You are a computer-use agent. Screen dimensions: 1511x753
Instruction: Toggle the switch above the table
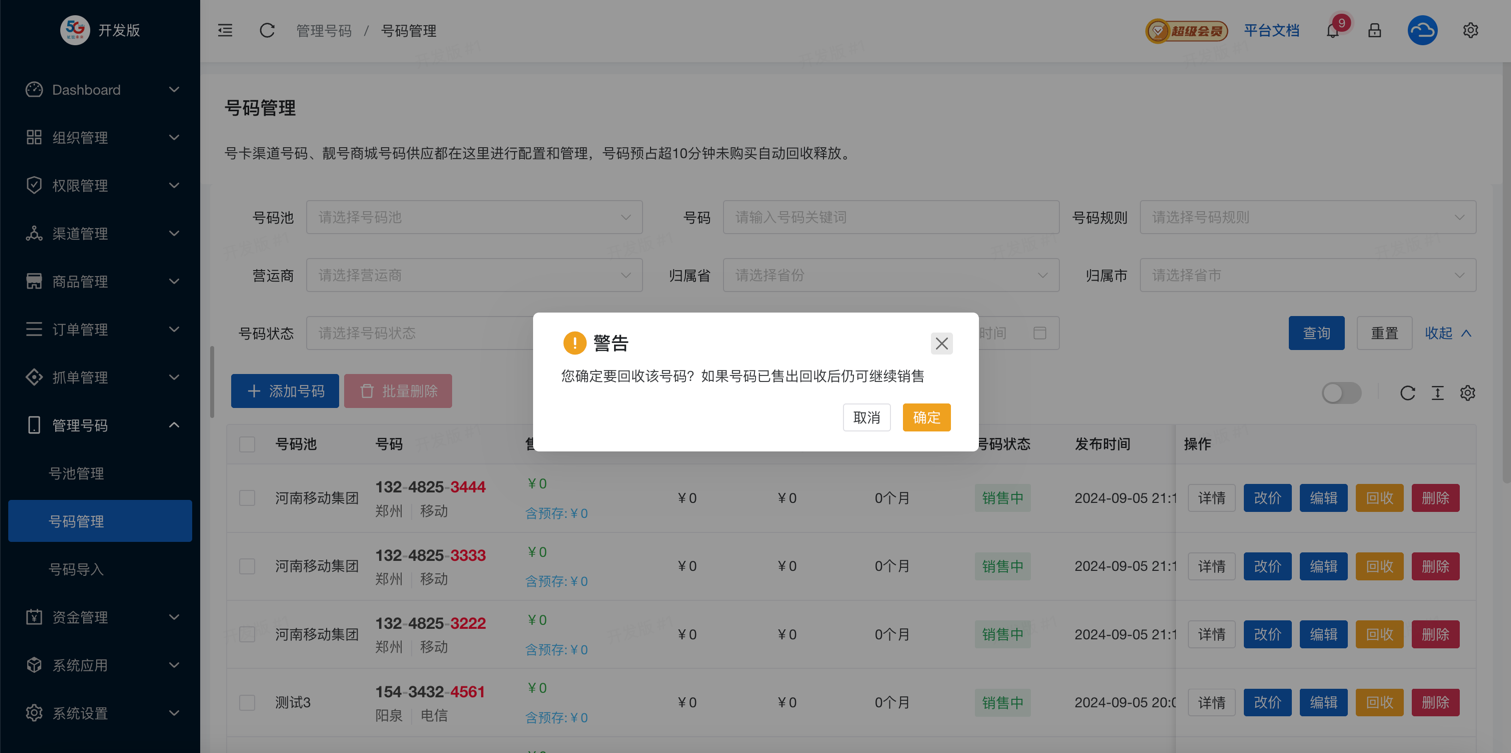[x=1341, y=393]
